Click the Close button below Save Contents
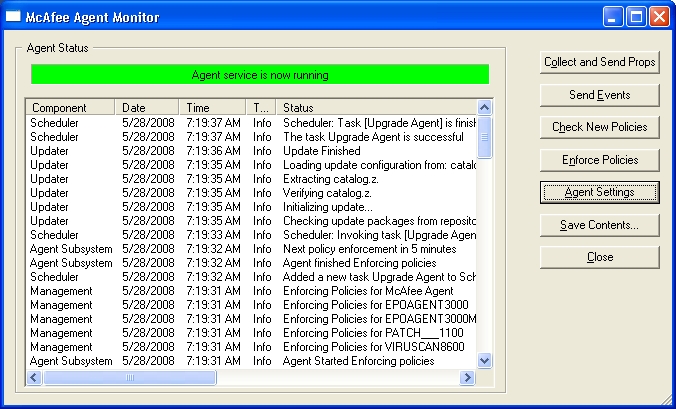 point(600,257)
